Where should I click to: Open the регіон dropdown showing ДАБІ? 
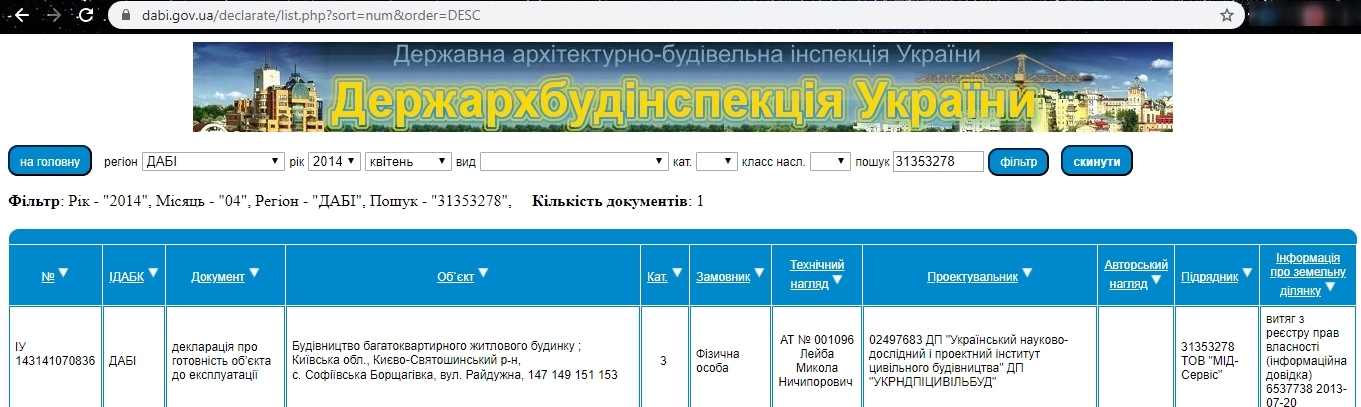pyautogui.click(x=213, y=161)
